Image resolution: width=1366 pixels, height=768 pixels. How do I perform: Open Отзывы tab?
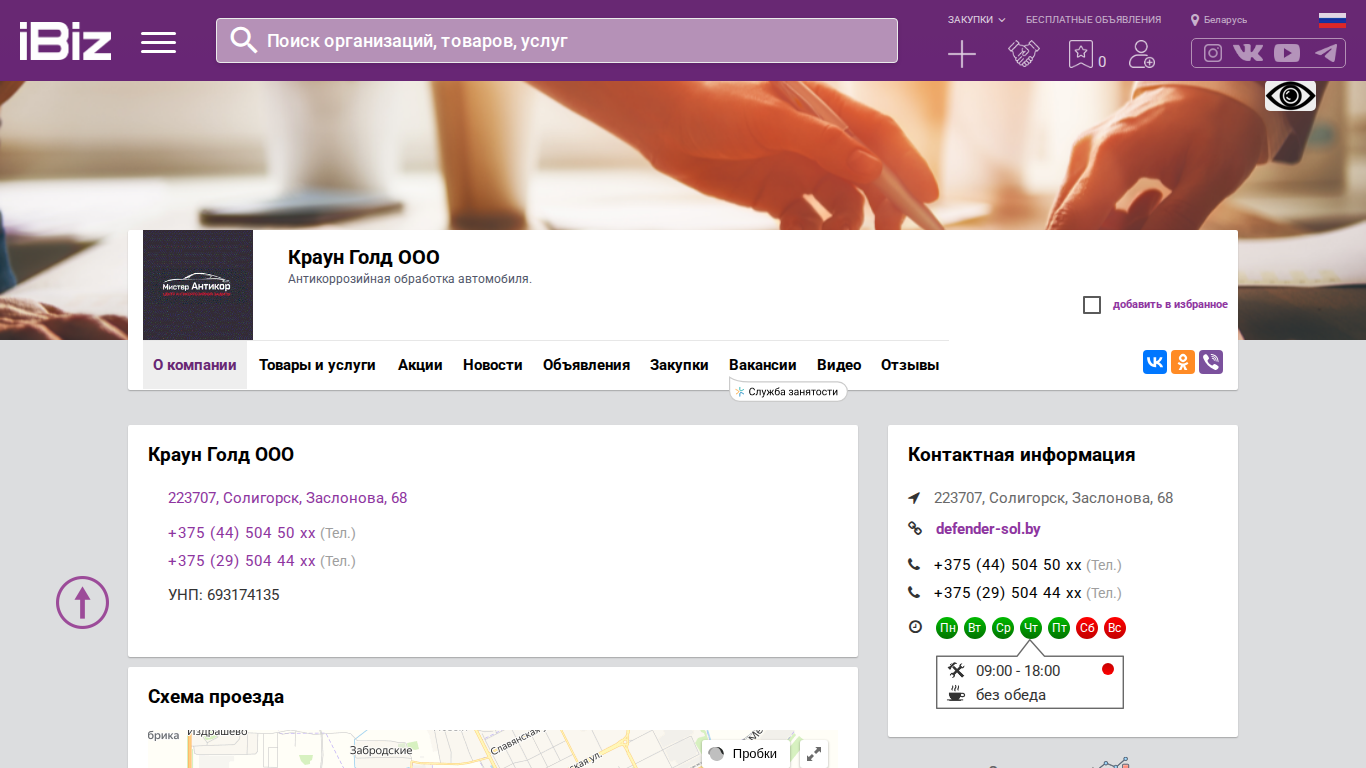coord(910,365)
